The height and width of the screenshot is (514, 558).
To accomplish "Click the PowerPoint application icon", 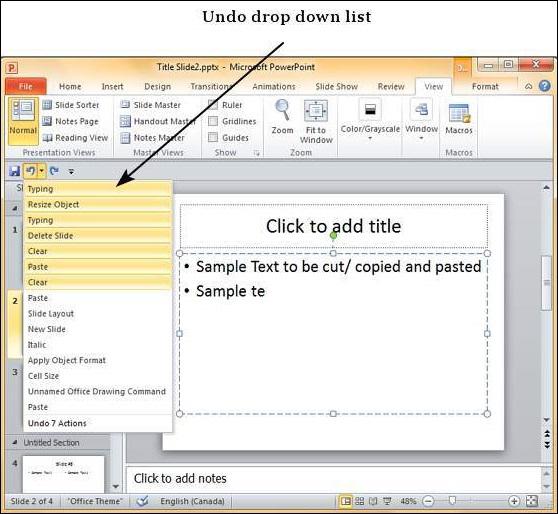I will pos(12,68).
